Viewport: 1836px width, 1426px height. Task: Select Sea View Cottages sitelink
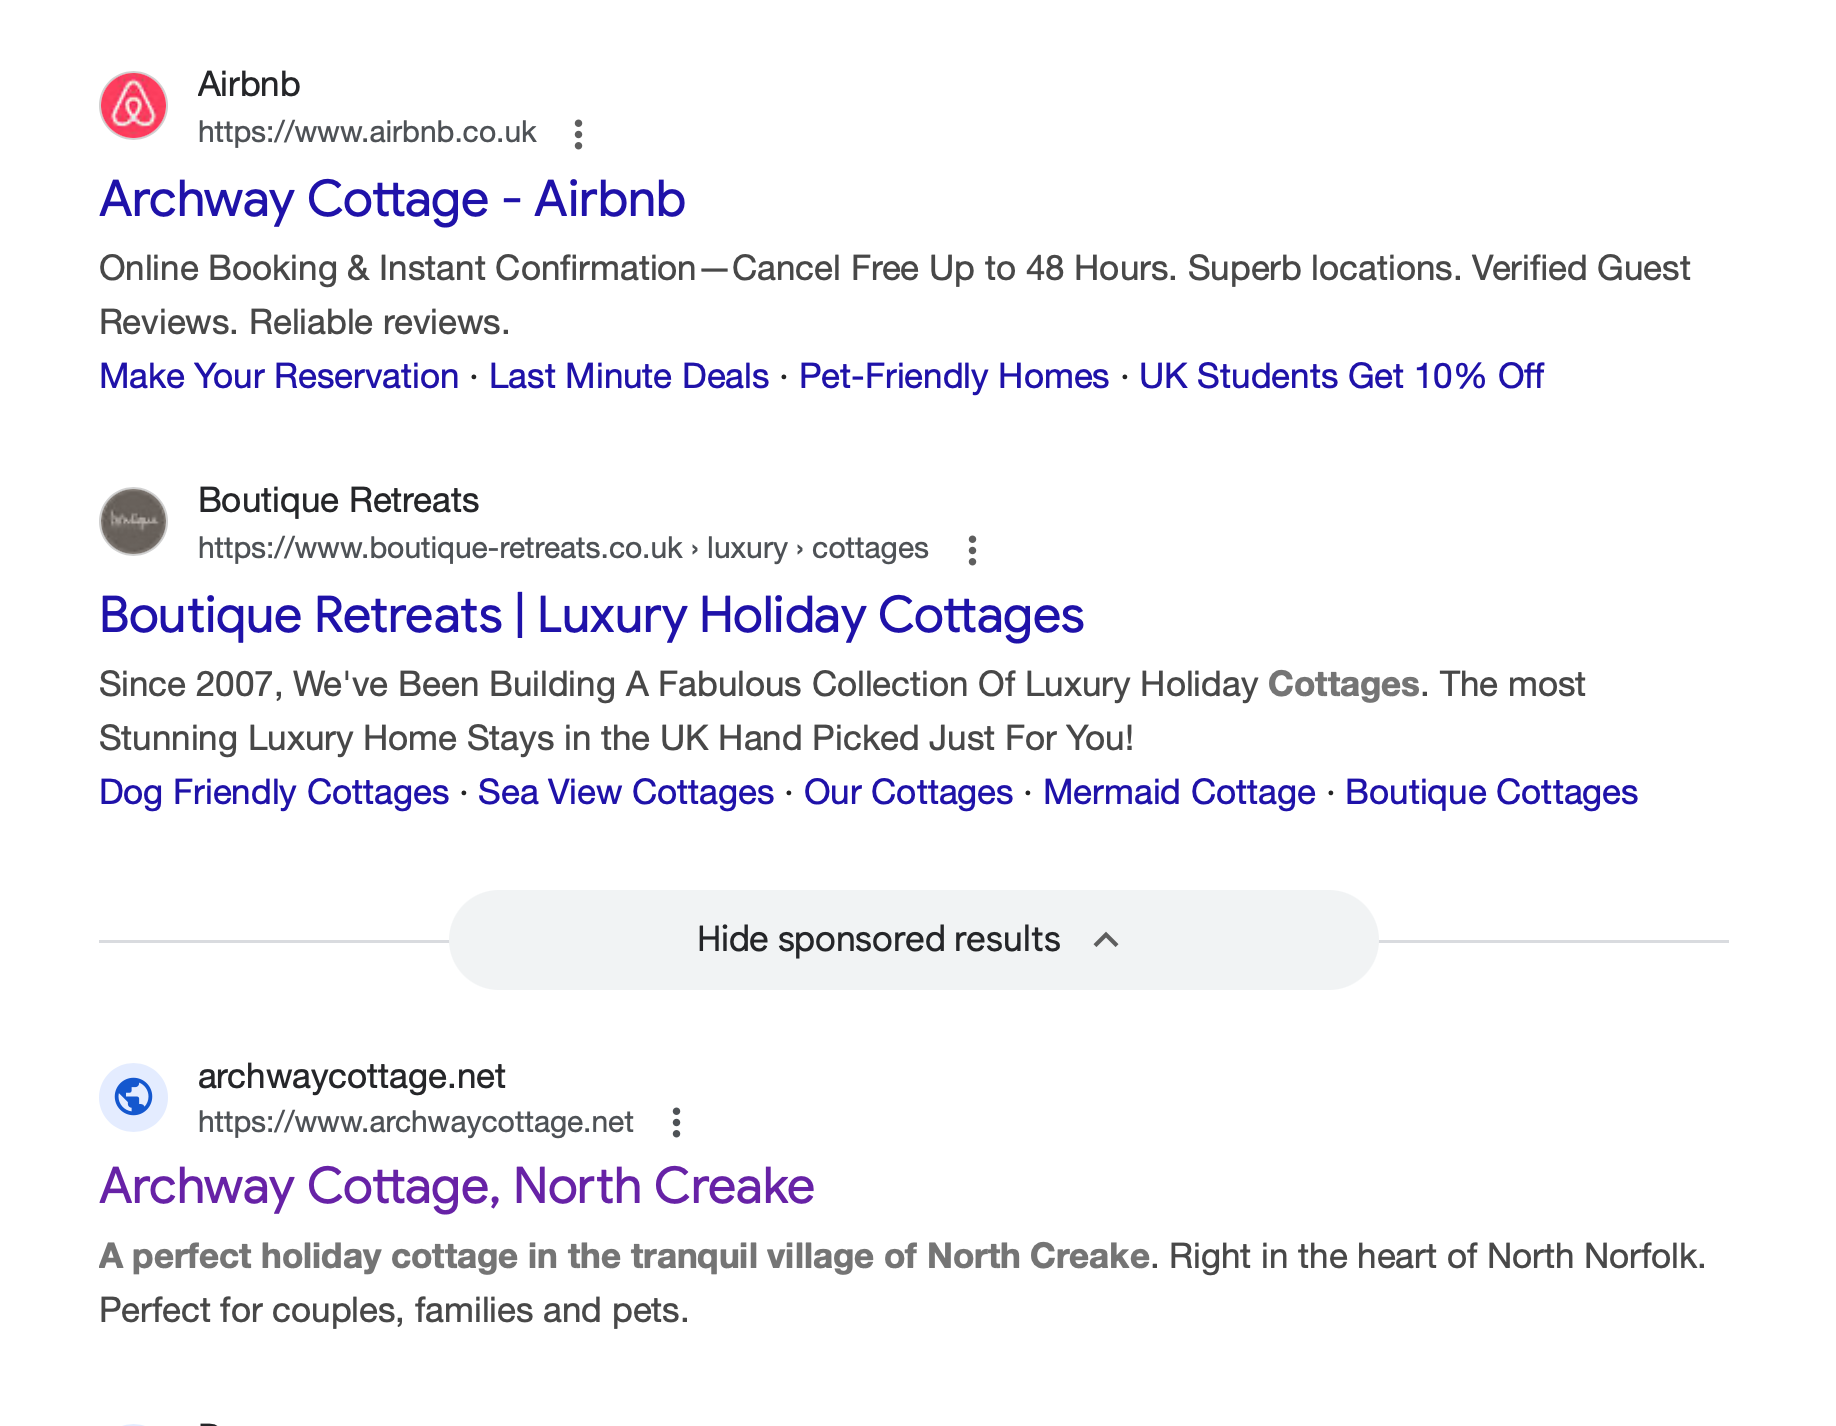(625, 792)
